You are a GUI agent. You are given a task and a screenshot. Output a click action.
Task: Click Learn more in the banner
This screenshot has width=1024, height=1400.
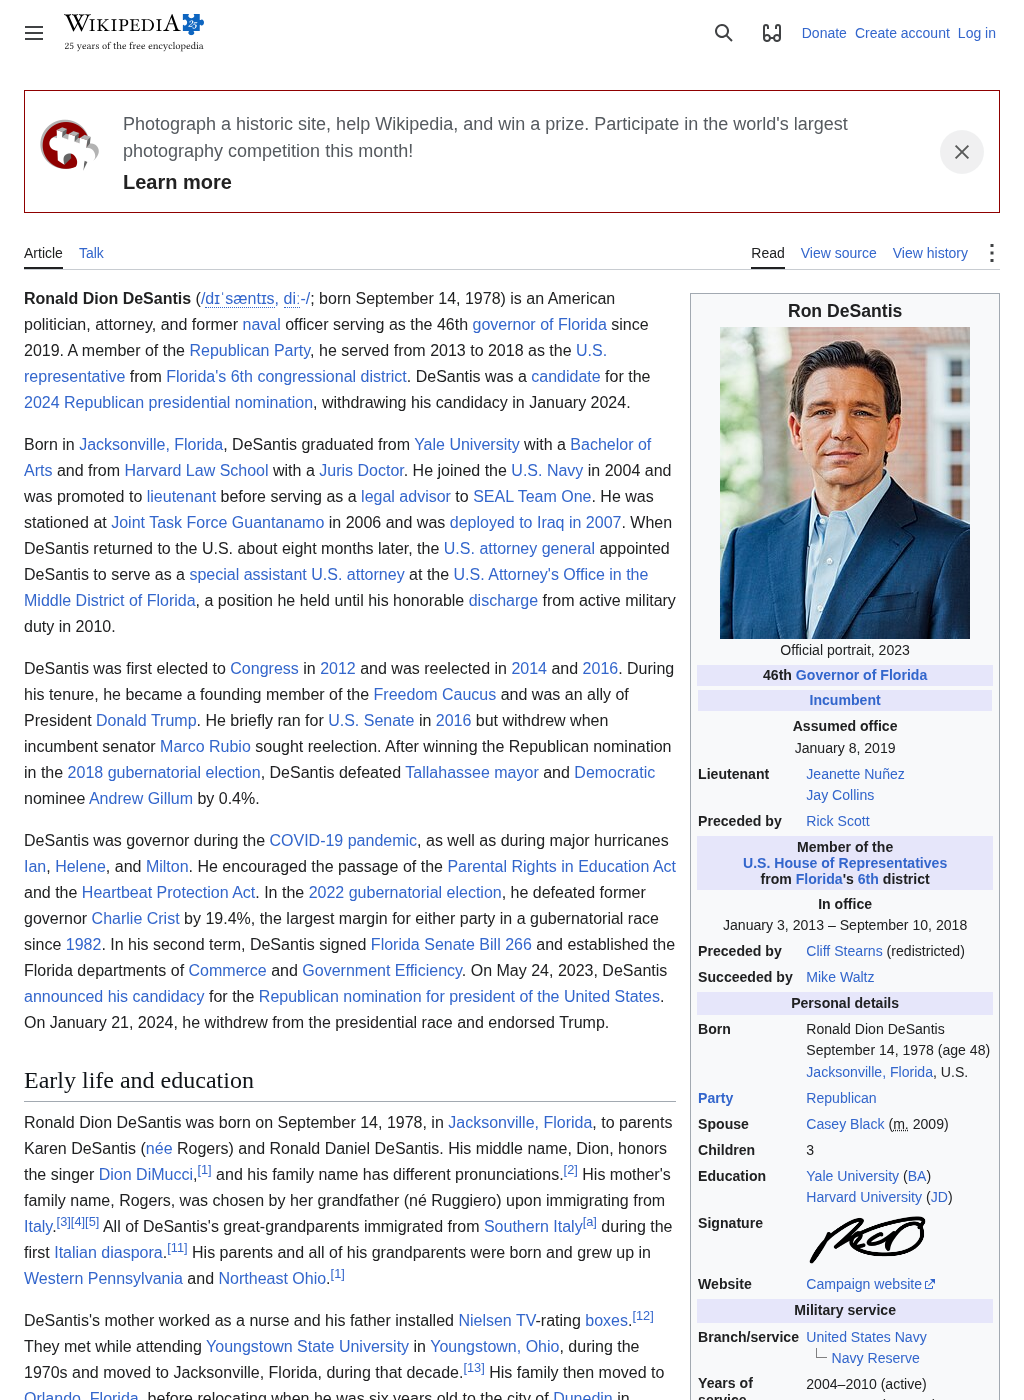click(177, 182)
